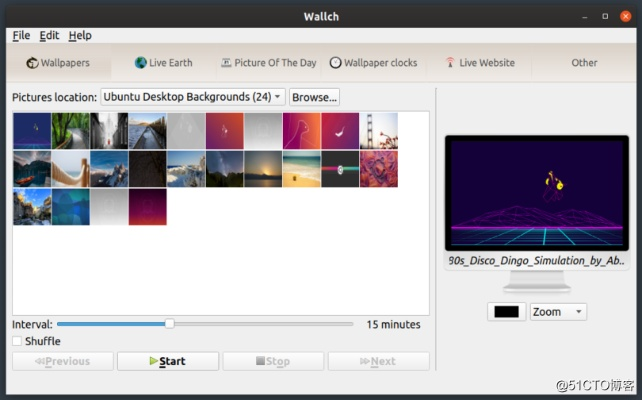Expand the Zoom style dropdown
The width and height of the screenshot is (642, 400).
(558, 312)
